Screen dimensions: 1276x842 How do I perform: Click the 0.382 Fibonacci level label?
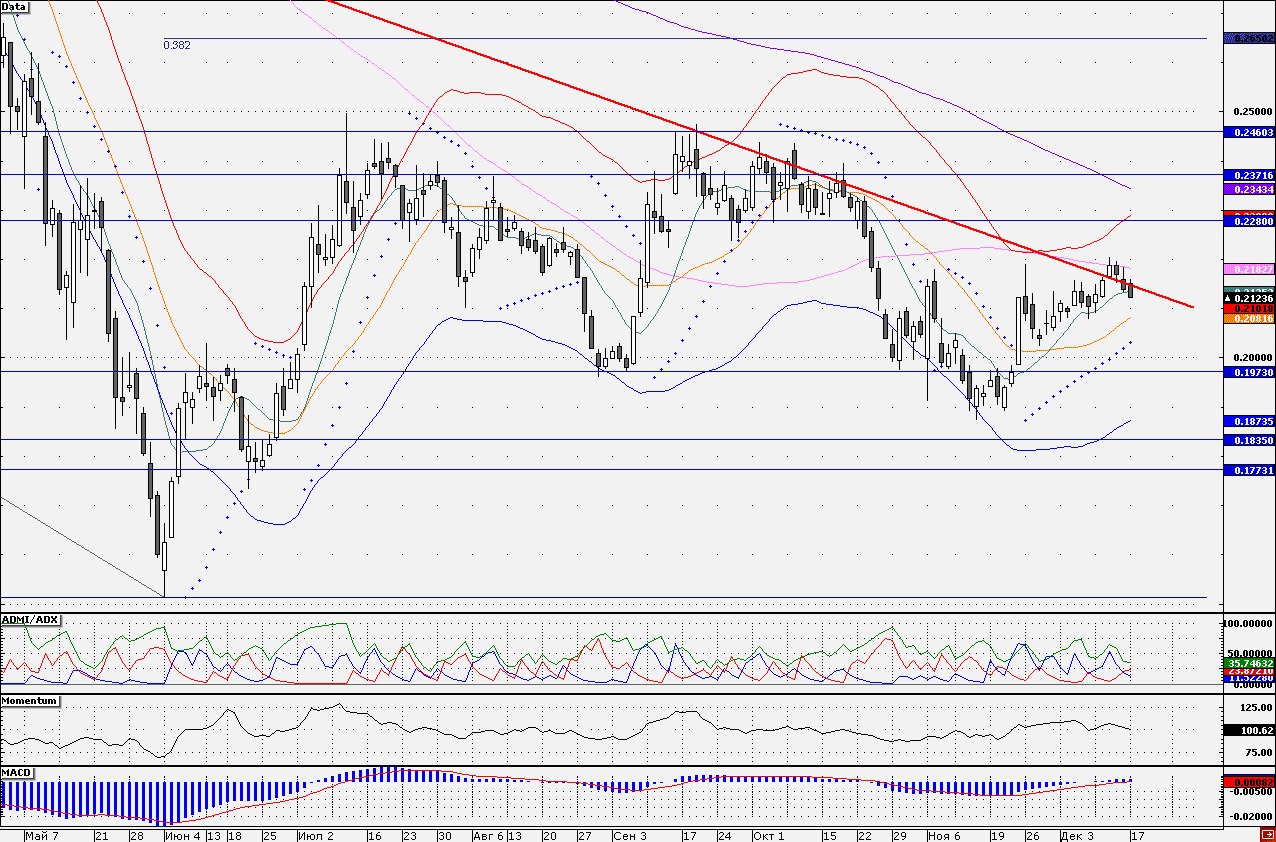click(177, 45)
